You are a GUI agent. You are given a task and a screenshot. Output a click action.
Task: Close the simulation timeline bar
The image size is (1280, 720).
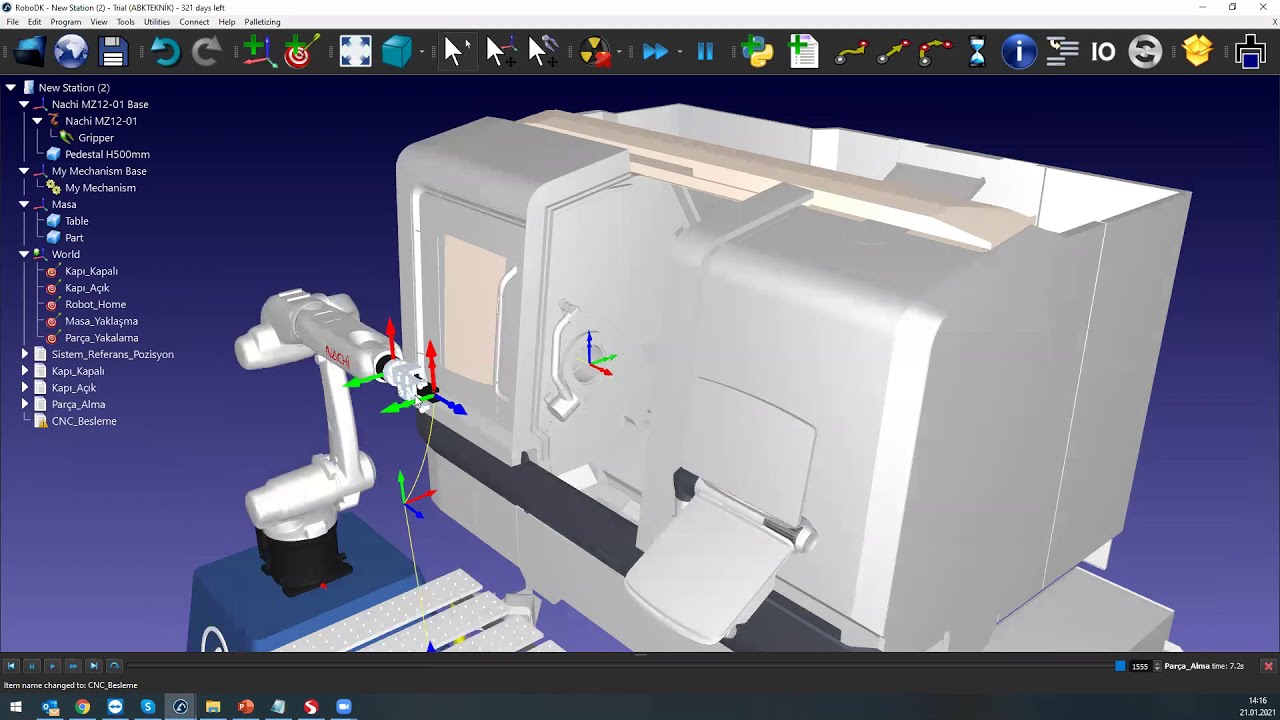coord(1268,666)
